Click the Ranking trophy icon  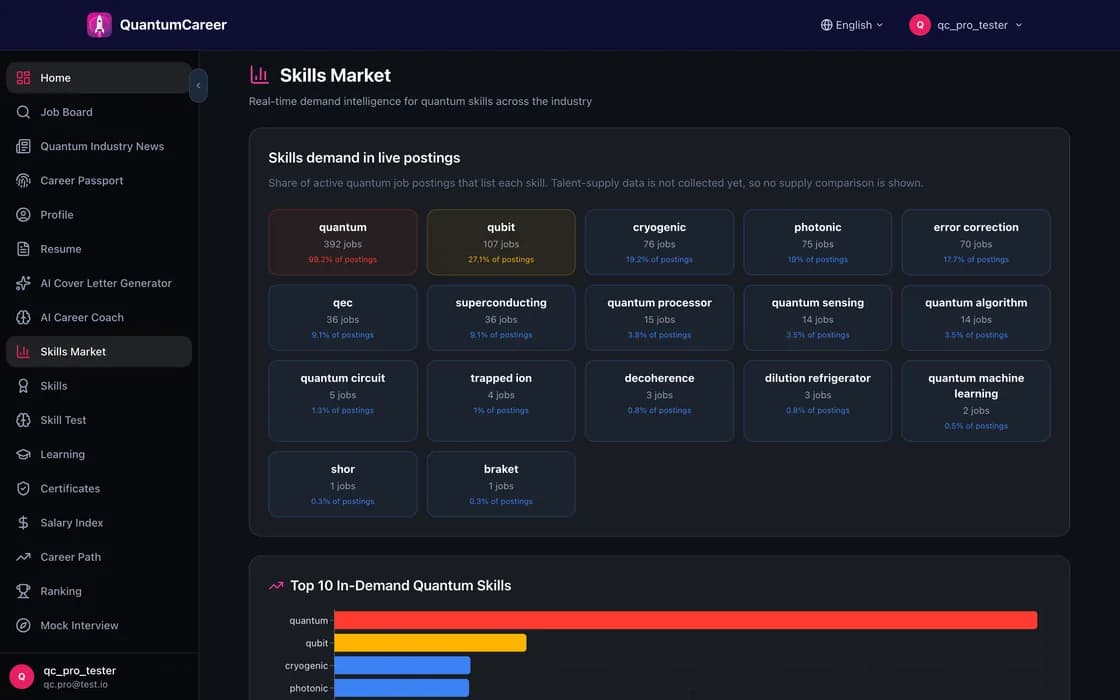pyautogui.click(x=24, y=592)
